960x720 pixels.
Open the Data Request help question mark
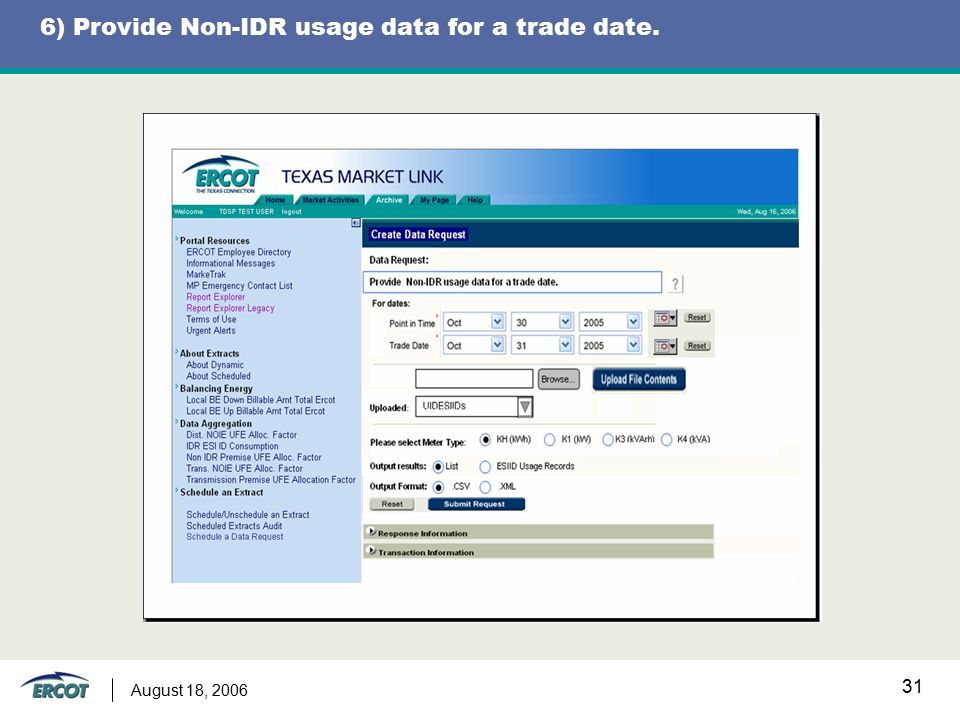(675, 283)
